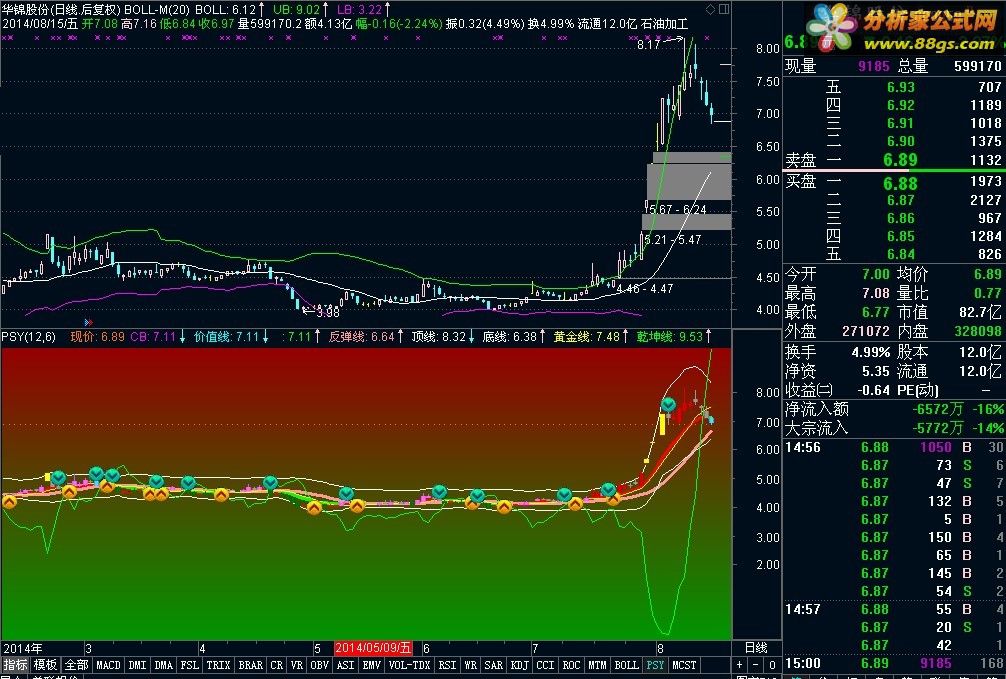Click the highlighted PSY indicator tab
Viewport: 1006px width, 679px height.
pyautogui.click(x=655, y=665)
